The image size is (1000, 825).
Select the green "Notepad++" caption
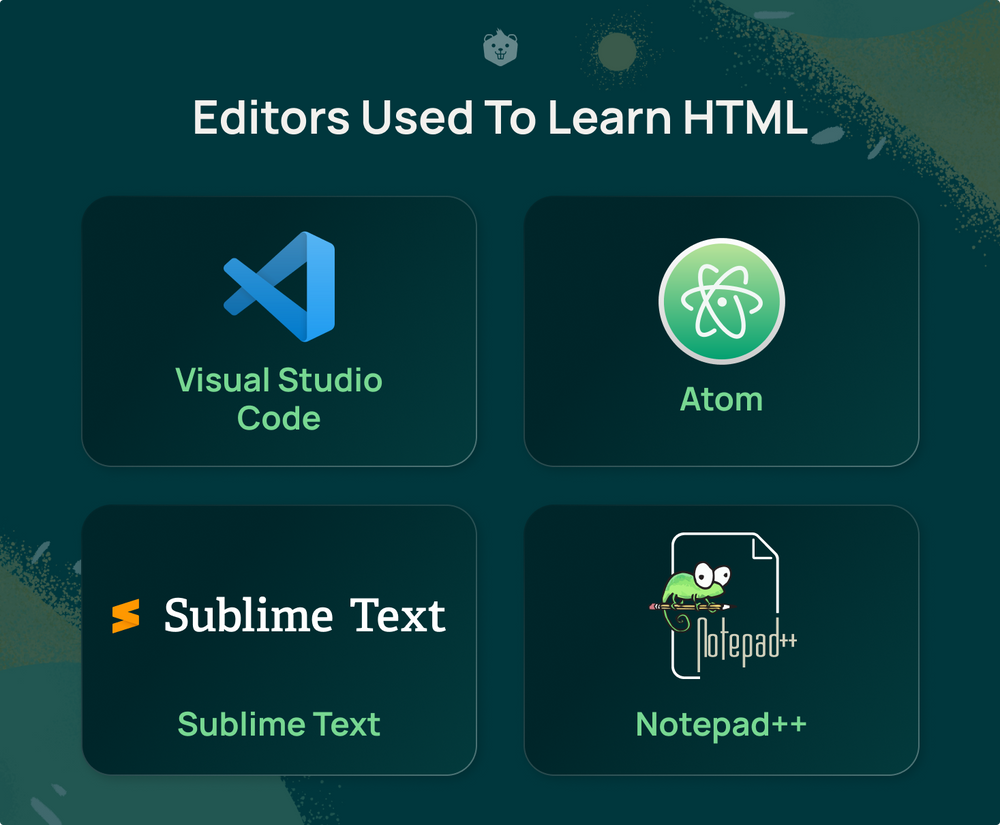[721, 725]
